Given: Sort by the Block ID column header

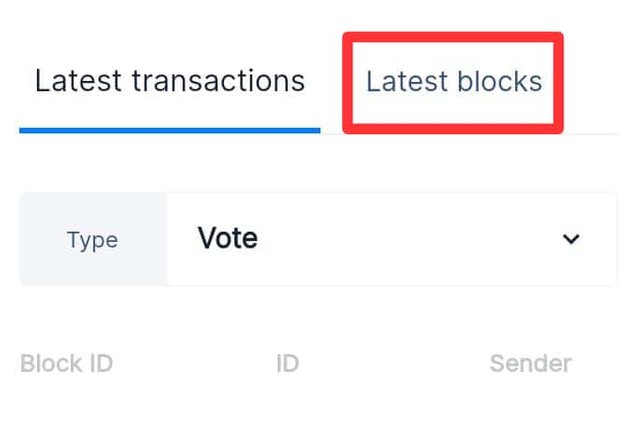Looking at the screenshot, I should pyautogui.click(x=66, y=363).
